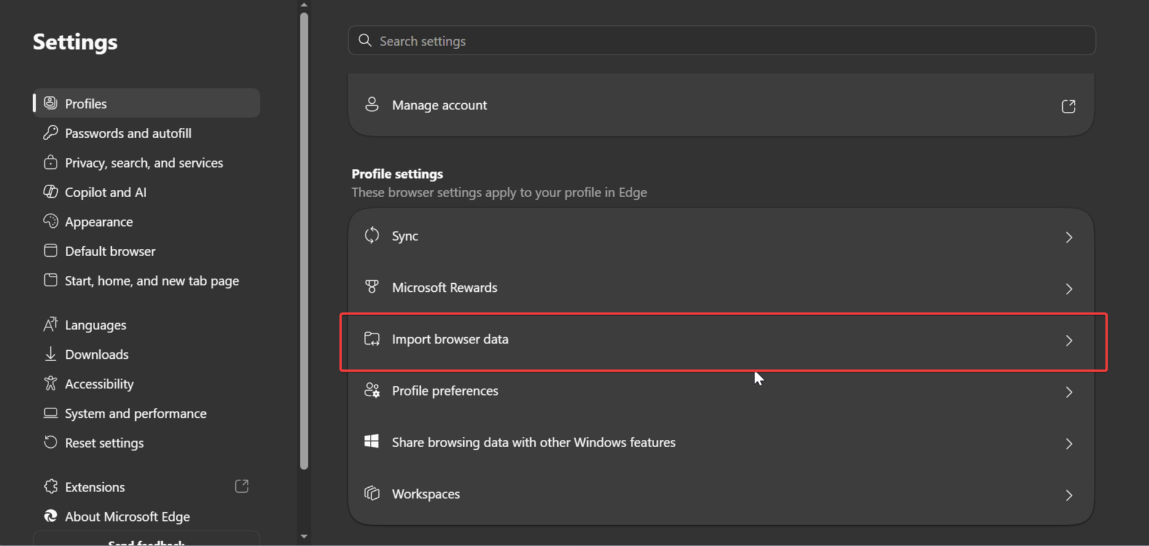The height and width of the screenshot is (546, 1149).
Task: Open Workspaces settings row
Action: tap(721, 494)
